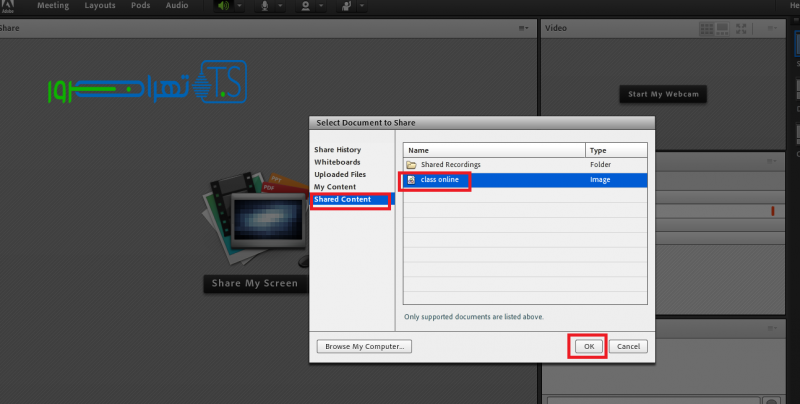Select Uploaded Files category
This screenshot has width=800, height=404.
[x=339, y=174]
